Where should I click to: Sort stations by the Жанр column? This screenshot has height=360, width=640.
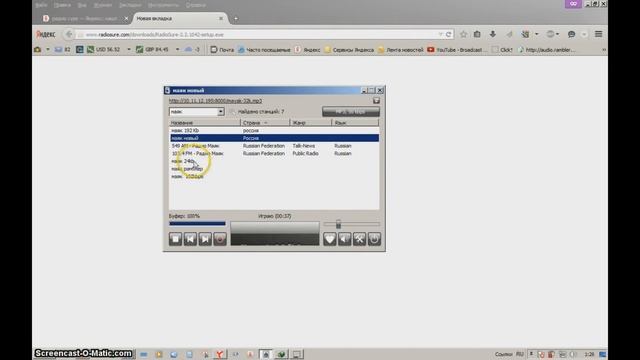311,122
